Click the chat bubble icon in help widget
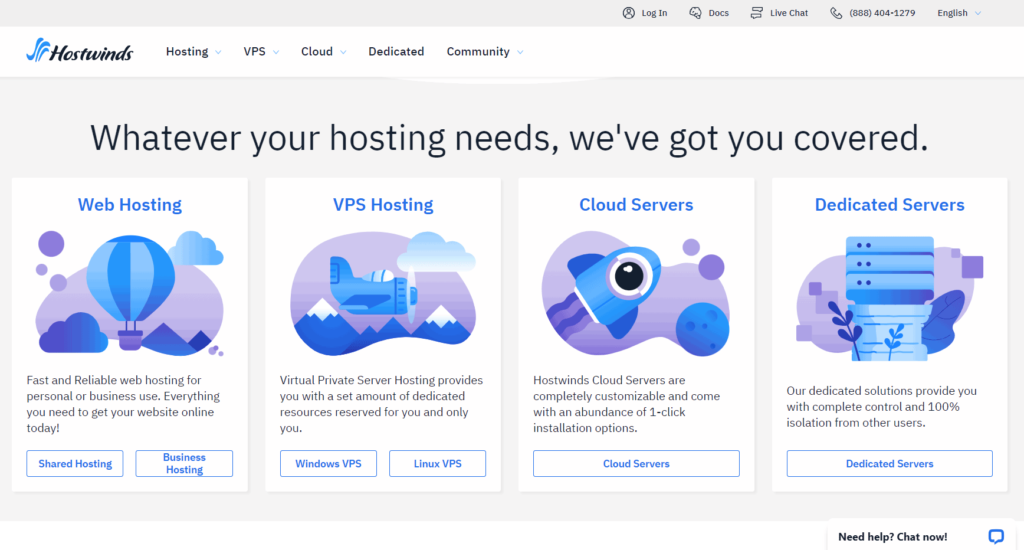Screen dimensions: 1024x550 point(996,536)
